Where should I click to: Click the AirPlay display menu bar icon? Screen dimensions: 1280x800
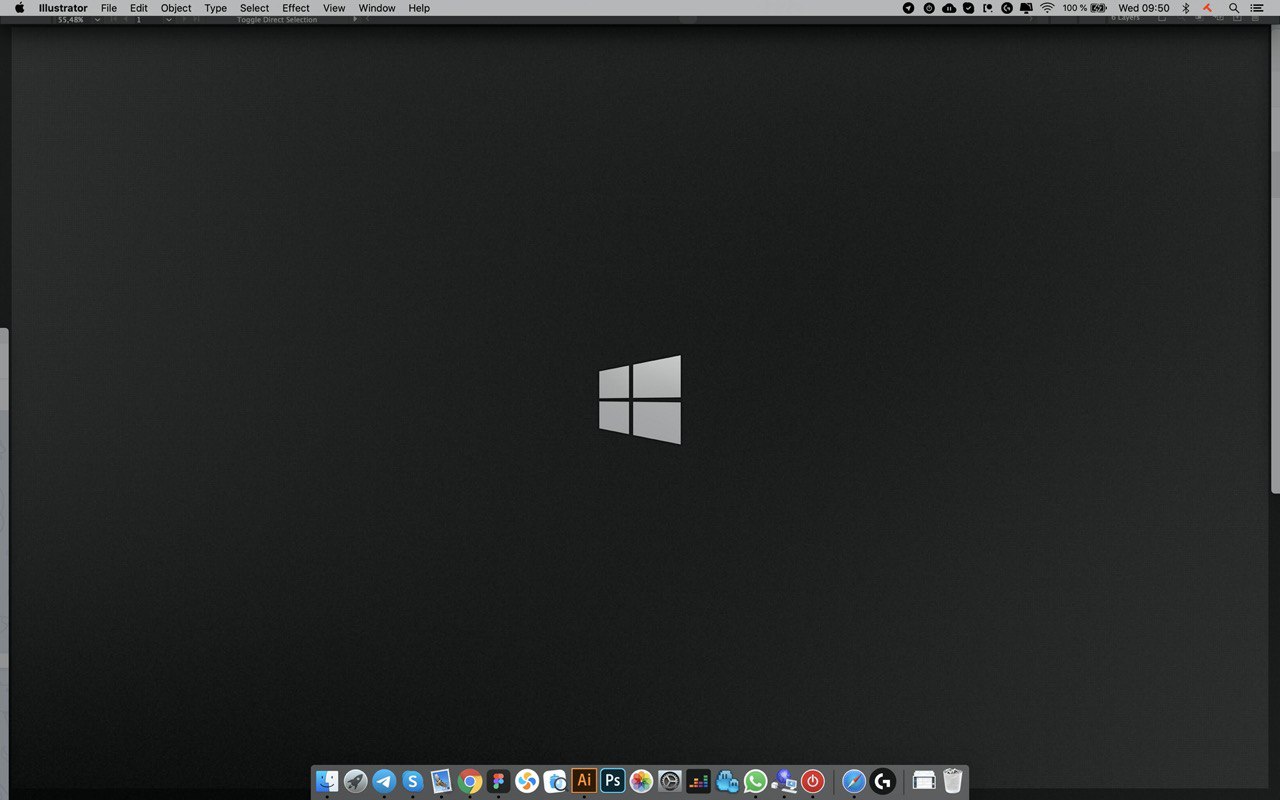tap(1026, 8)
